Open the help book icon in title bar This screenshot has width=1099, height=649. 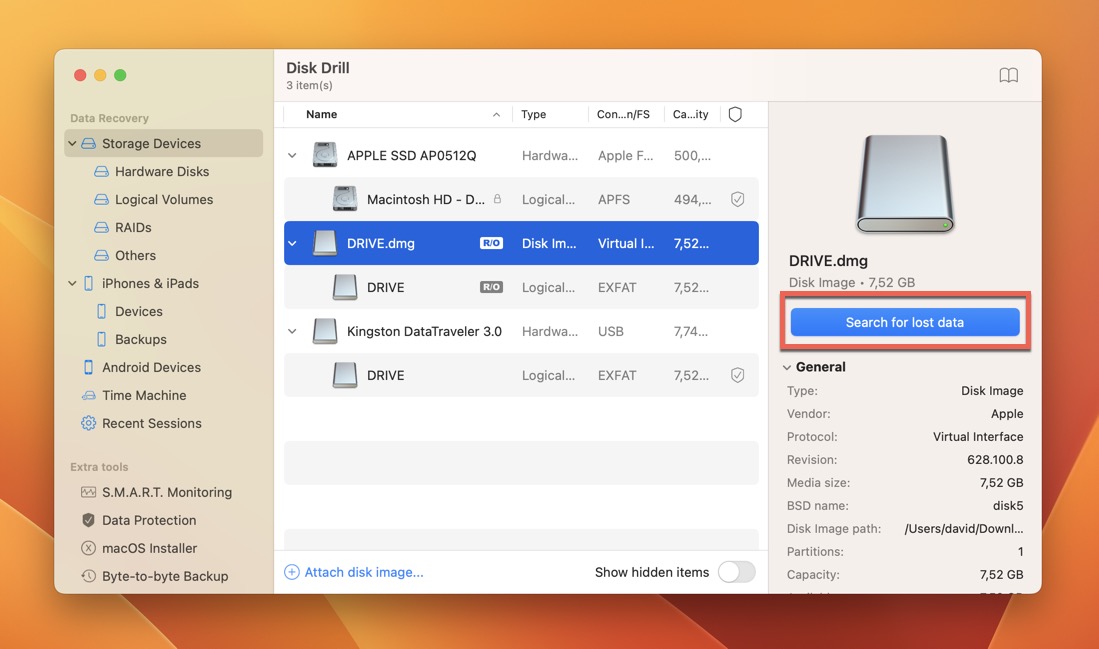tap(1008, 75)
